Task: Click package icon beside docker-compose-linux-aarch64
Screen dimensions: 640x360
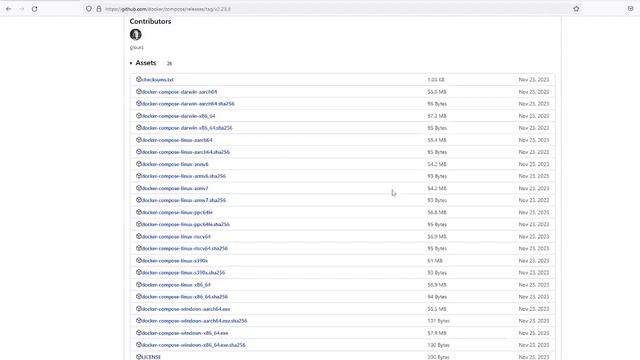Action: [x=139, y=140]
